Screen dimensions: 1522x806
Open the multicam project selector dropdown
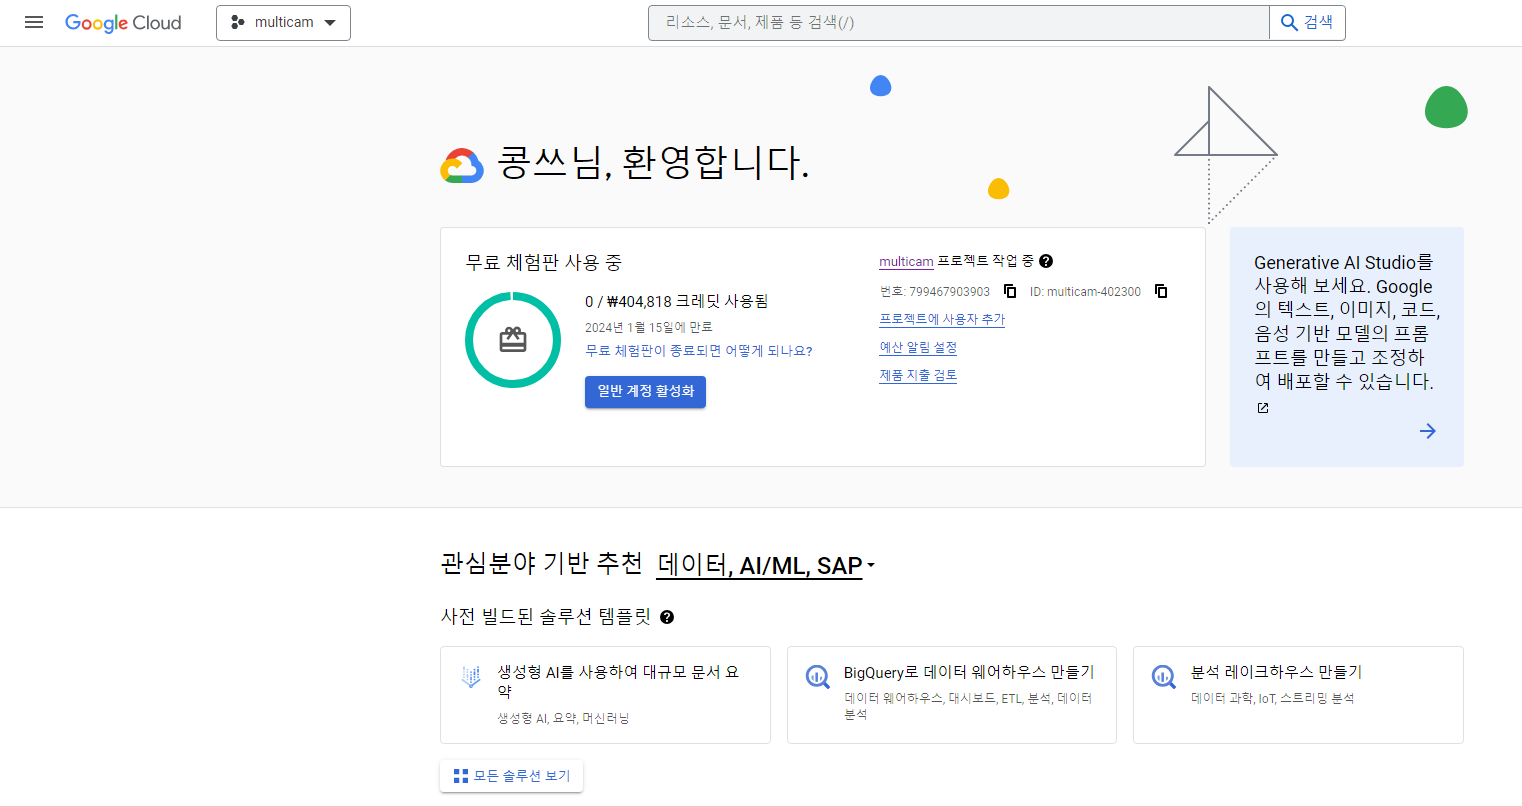(283, 23)
